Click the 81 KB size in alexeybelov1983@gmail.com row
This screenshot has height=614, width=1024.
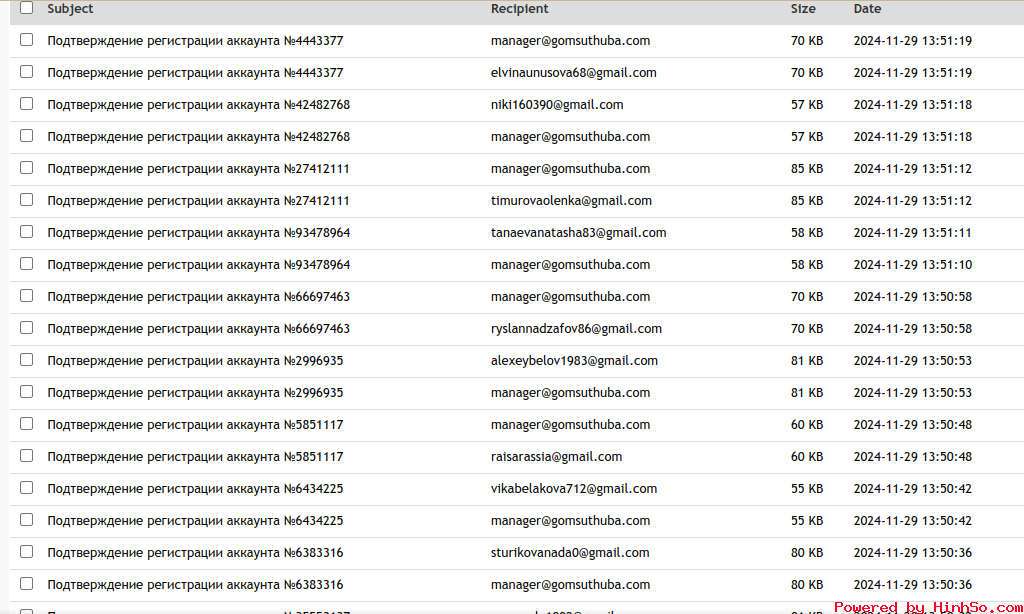(x=807, y=361)
